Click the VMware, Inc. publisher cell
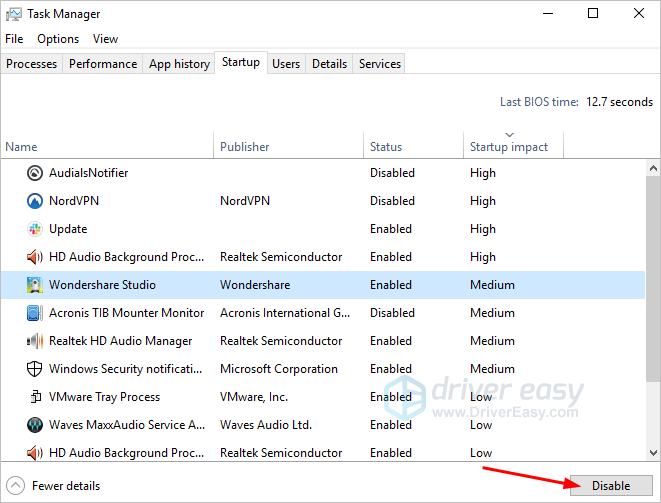The height and width of the screenshot is (503, 661). pos(254,397)
